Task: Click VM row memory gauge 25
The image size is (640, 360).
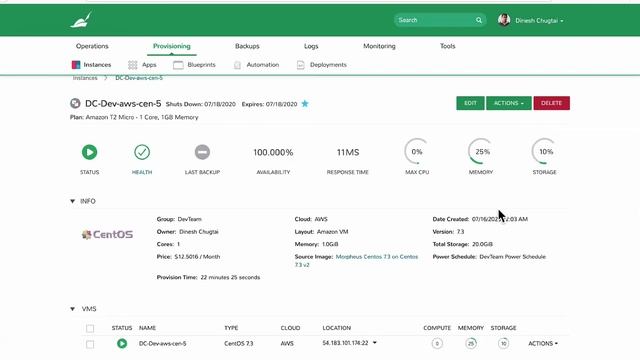Action: [471, 344]
